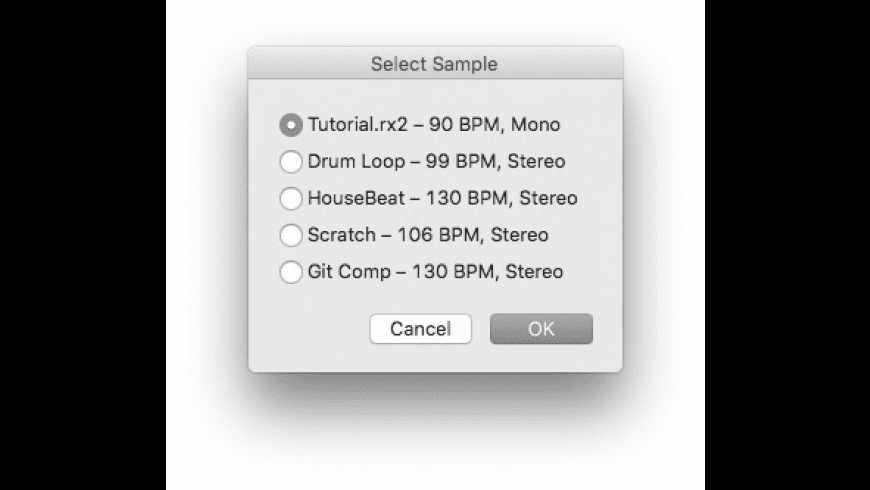The image size is (870, 490).
Task: Choose the Git Comp radio button
Action: click(290, 271)
